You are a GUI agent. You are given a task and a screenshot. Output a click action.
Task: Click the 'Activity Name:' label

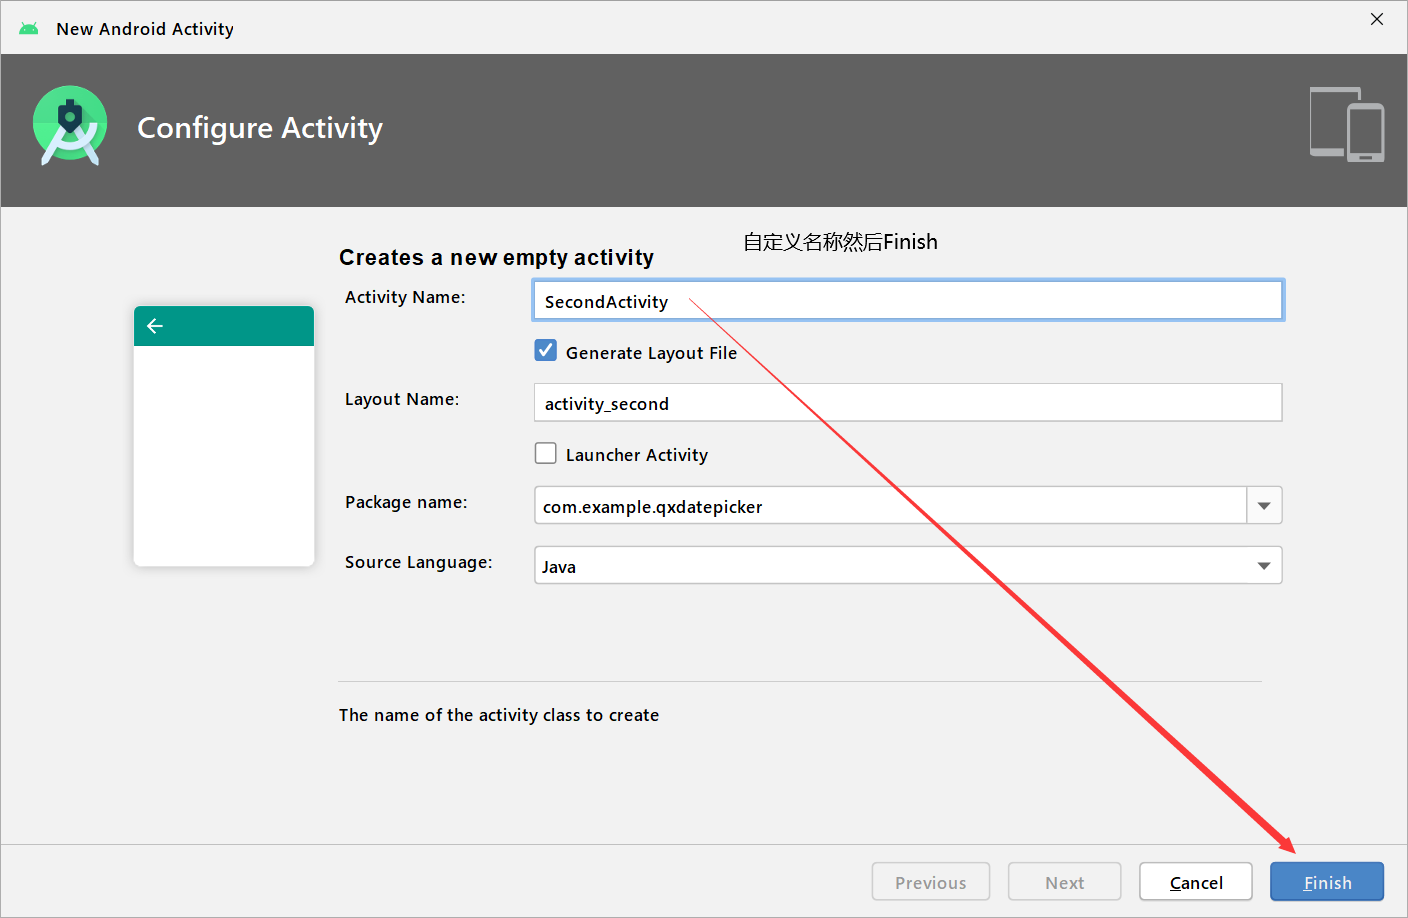tap(405, 297)
